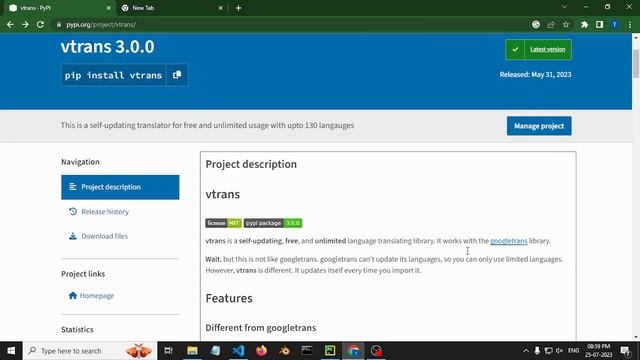Go back with the browser back arrow
The width and height of the screenshot is (640, 360).
(x=10, y=24)
